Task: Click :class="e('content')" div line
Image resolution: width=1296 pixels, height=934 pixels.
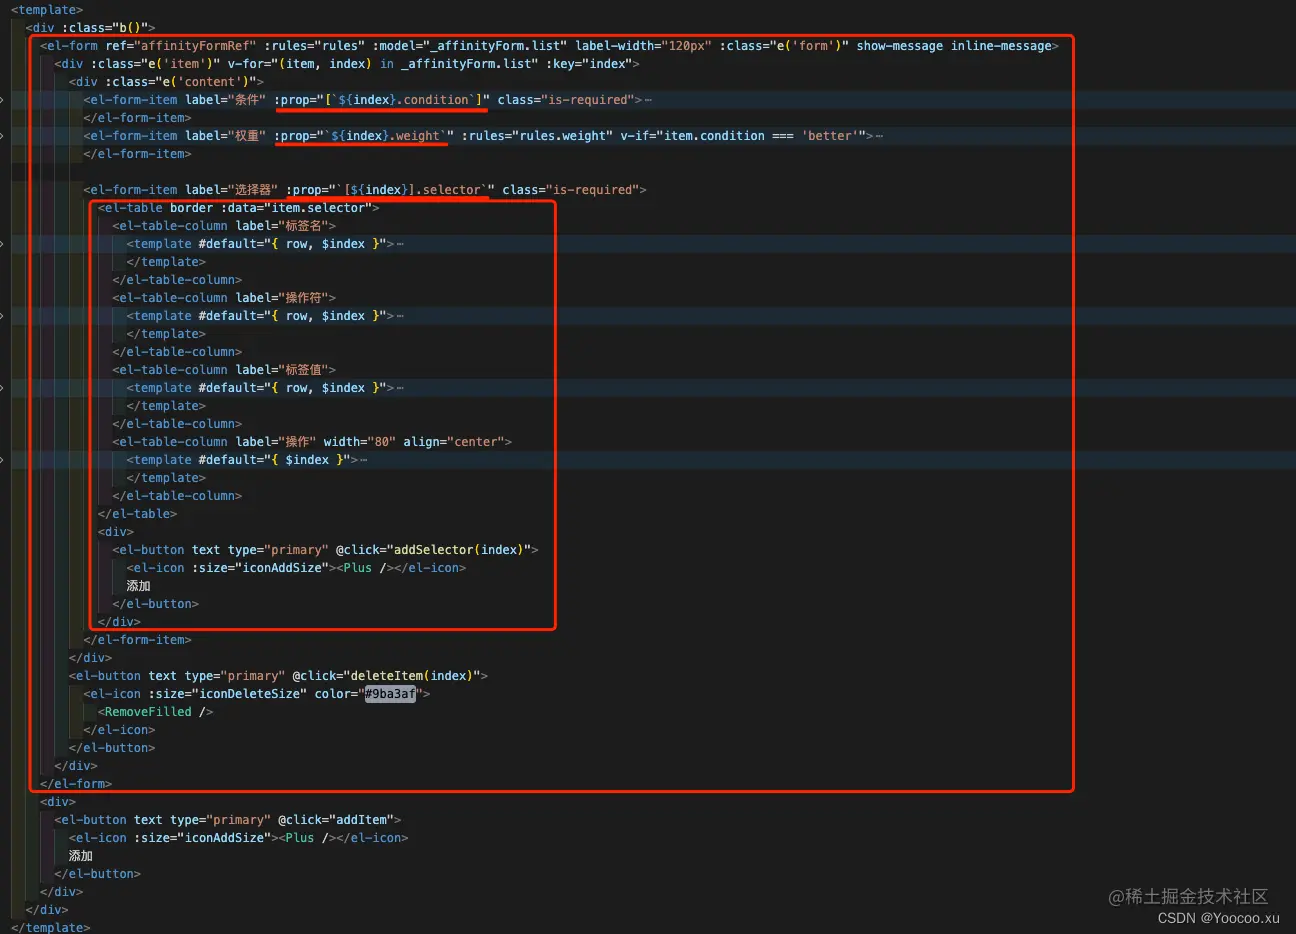Action: click(x=166, y=82)
